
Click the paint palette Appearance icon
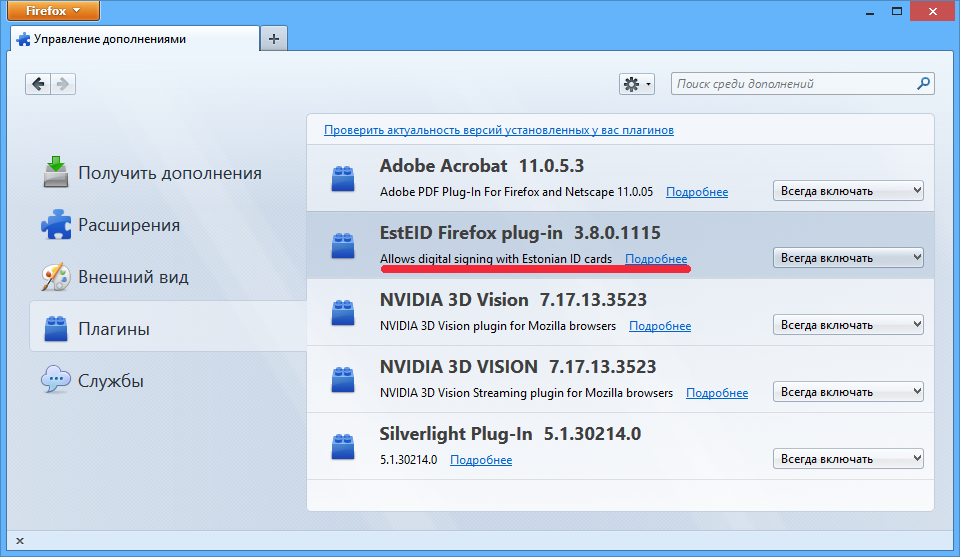pos(56,277)
